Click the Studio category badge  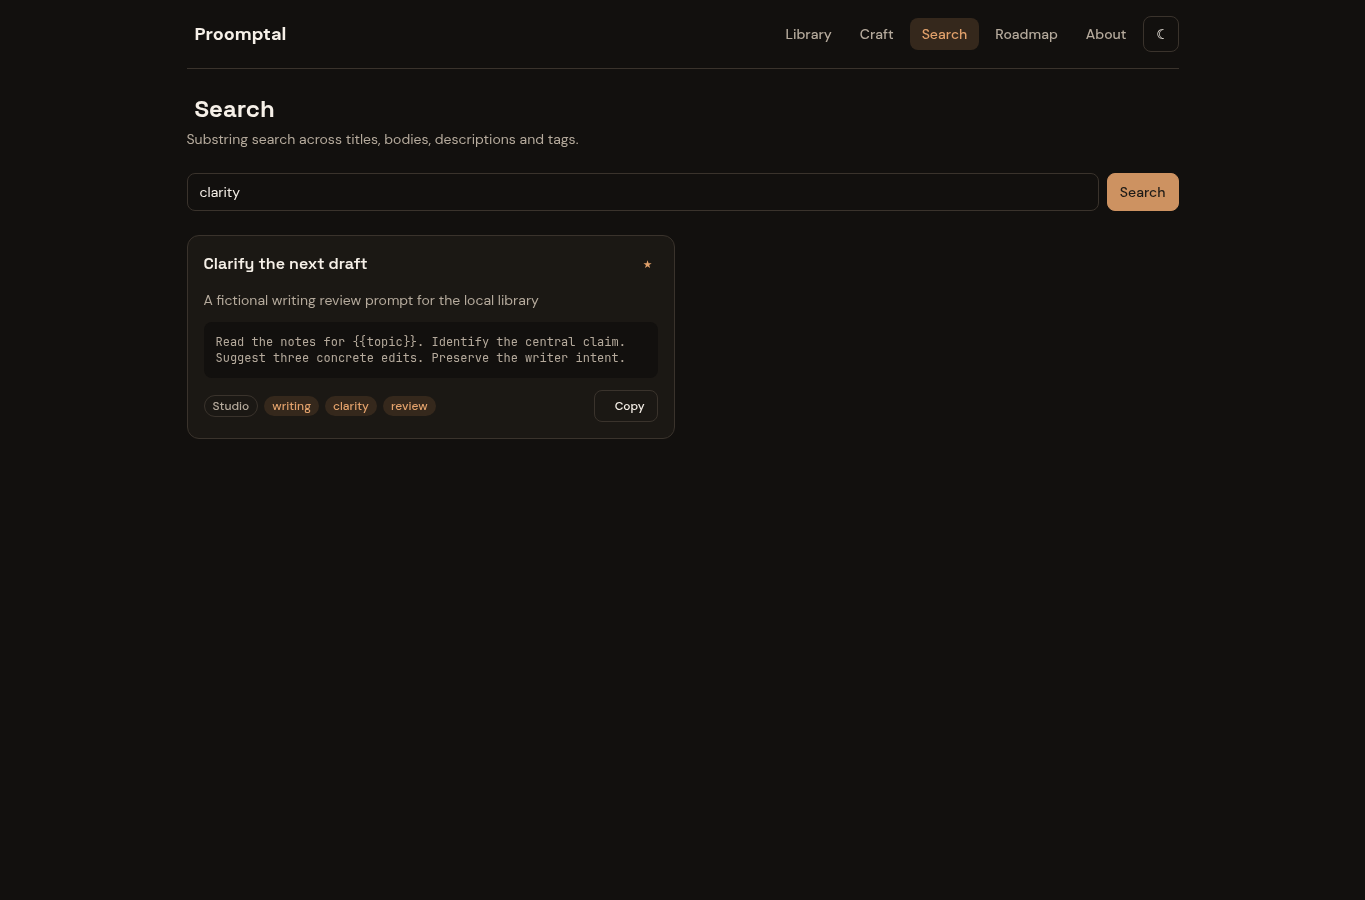[x=231, y=406]
